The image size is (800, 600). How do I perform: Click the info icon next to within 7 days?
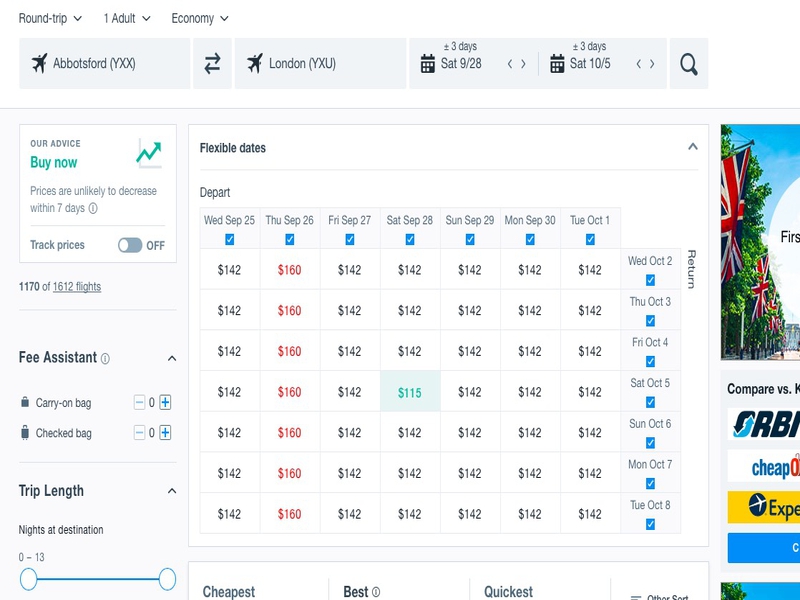(x=93, y=208)
